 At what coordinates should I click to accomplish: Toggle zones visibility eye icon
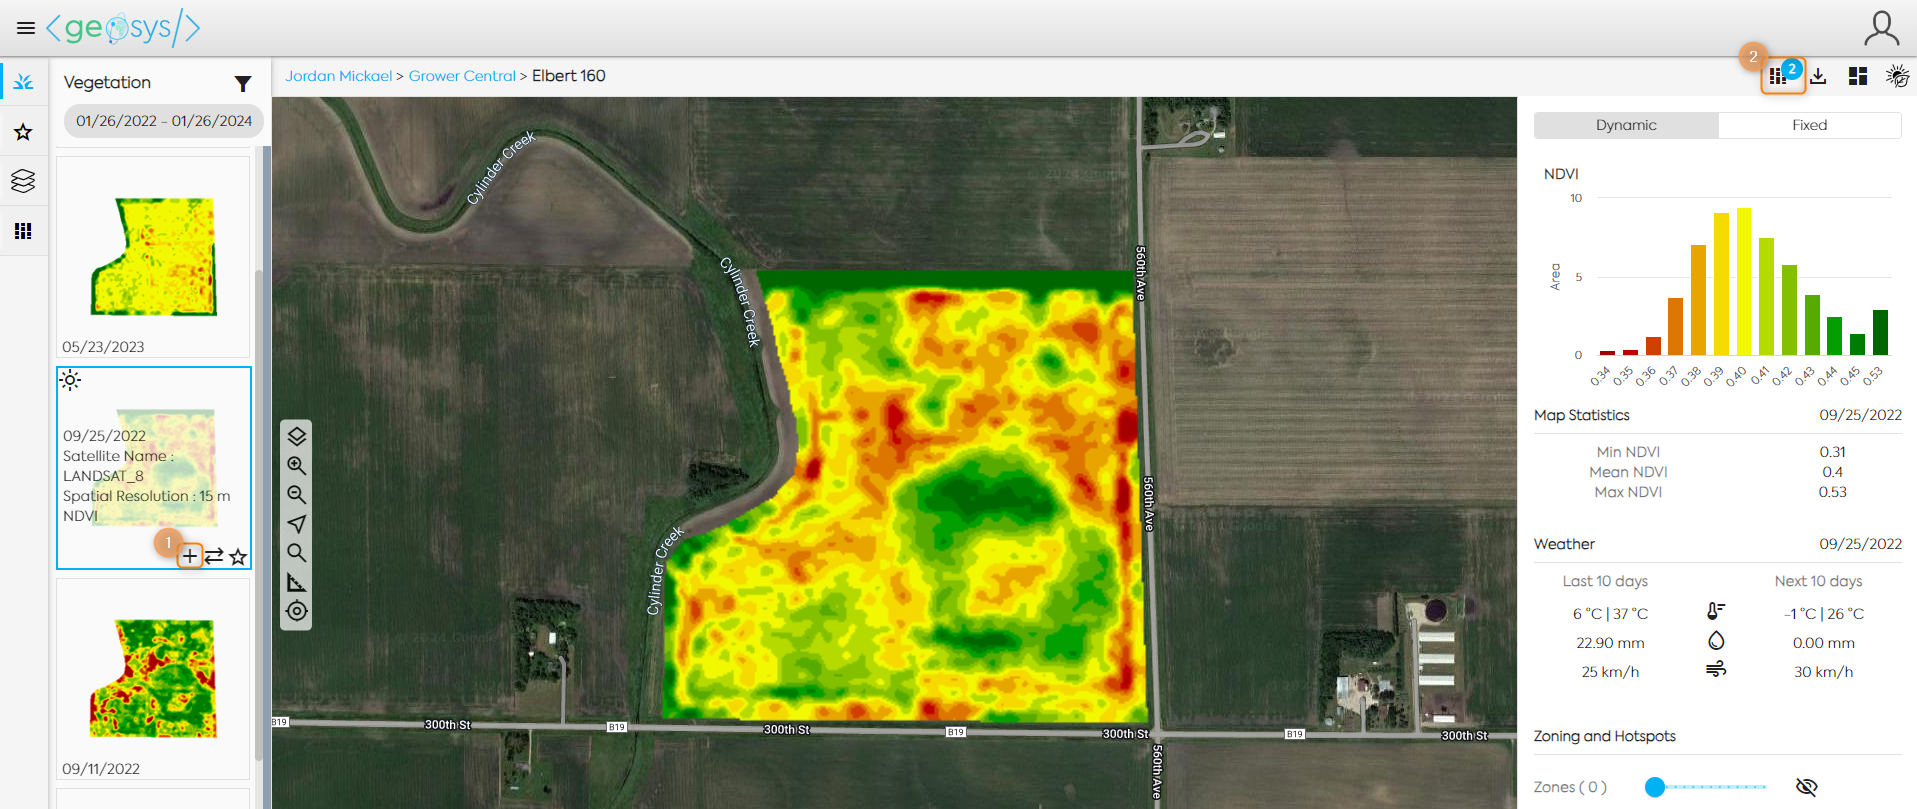pyautogui.click(x=1805, y=787)
